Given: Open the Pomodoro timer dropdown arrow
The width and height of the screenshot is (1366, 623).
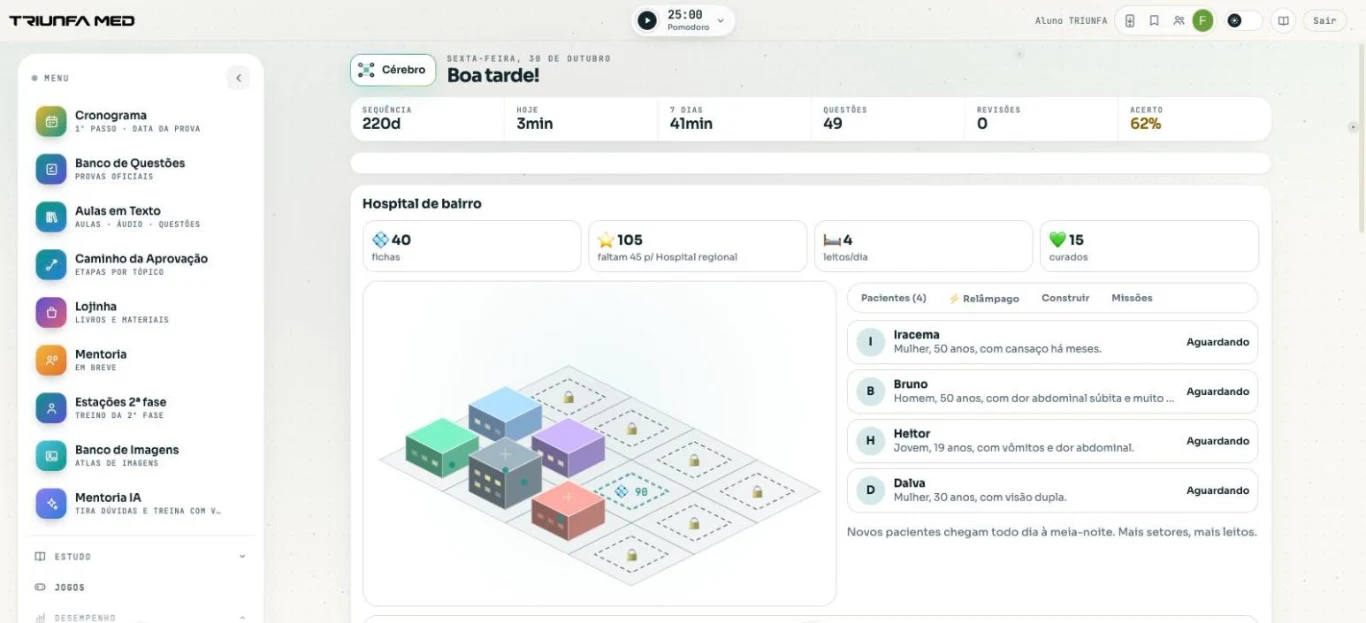Looking at the screenshot, I should (720, 20).
